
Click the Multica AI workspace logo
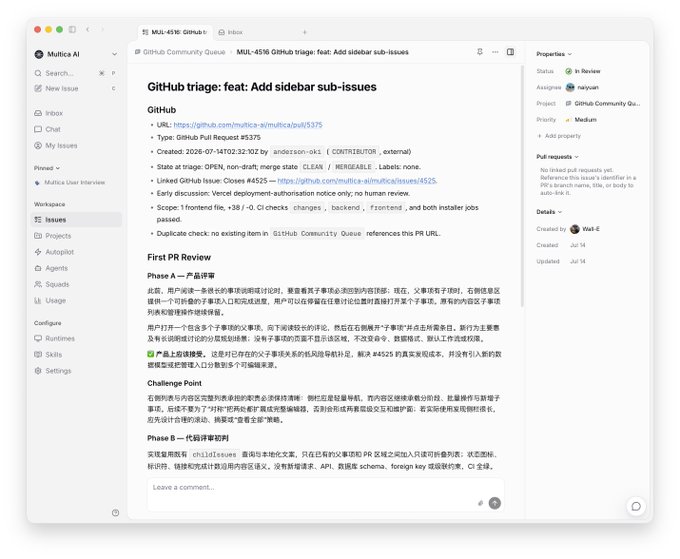point(39,54)
